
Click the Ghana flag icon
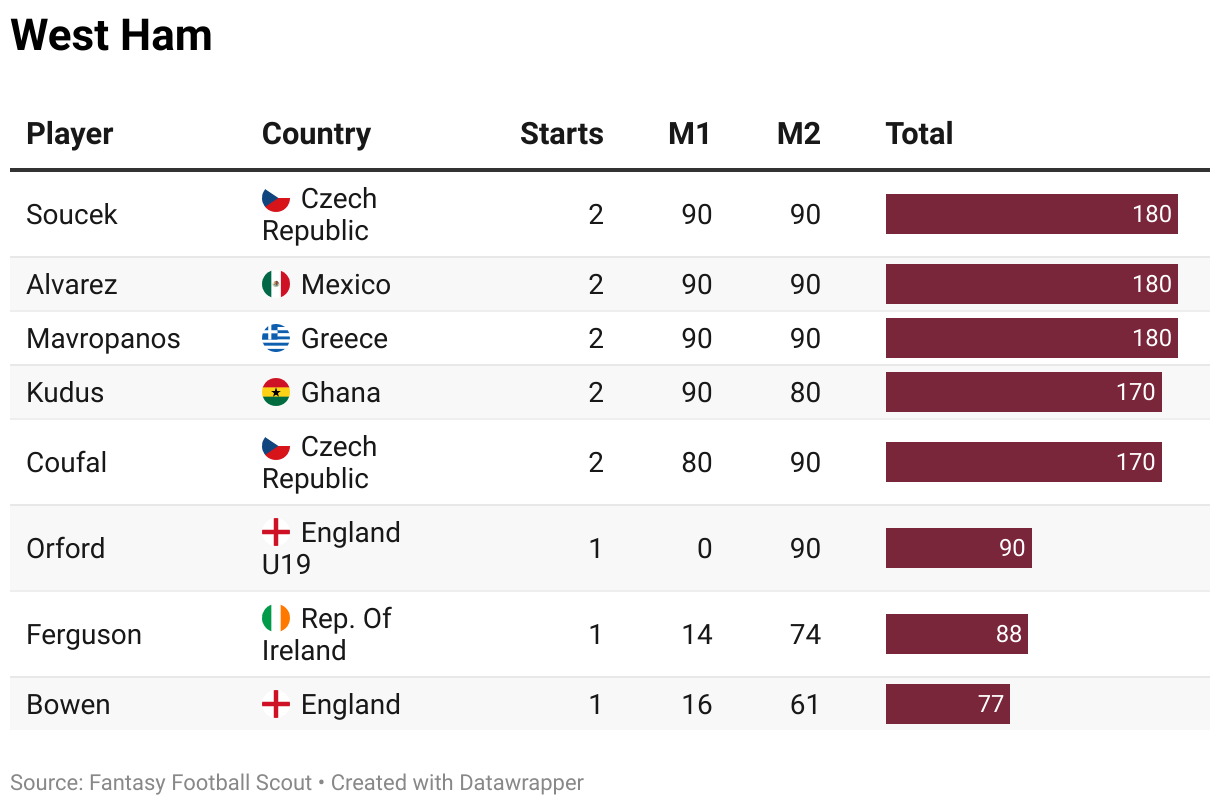pyautogui.click(x=276, y=393)
